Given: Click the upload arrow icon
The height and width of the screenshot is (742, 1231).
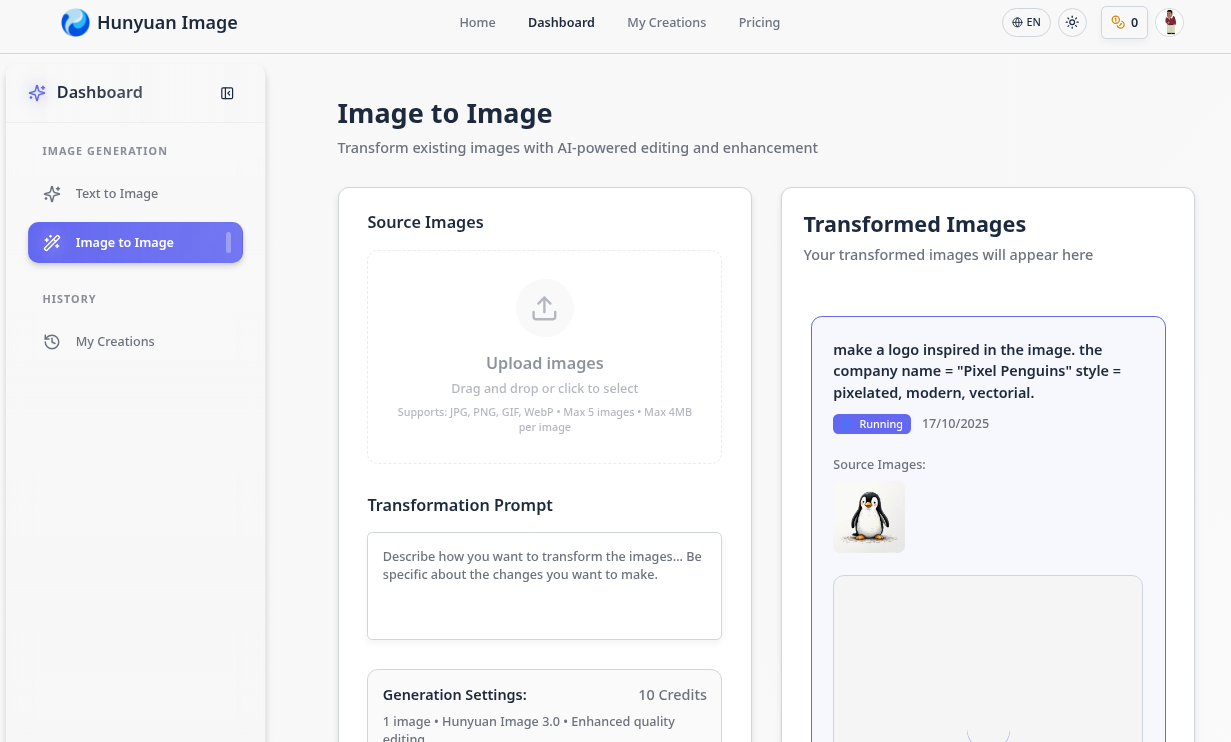Looking at the screenshot, I should point(544,308).
